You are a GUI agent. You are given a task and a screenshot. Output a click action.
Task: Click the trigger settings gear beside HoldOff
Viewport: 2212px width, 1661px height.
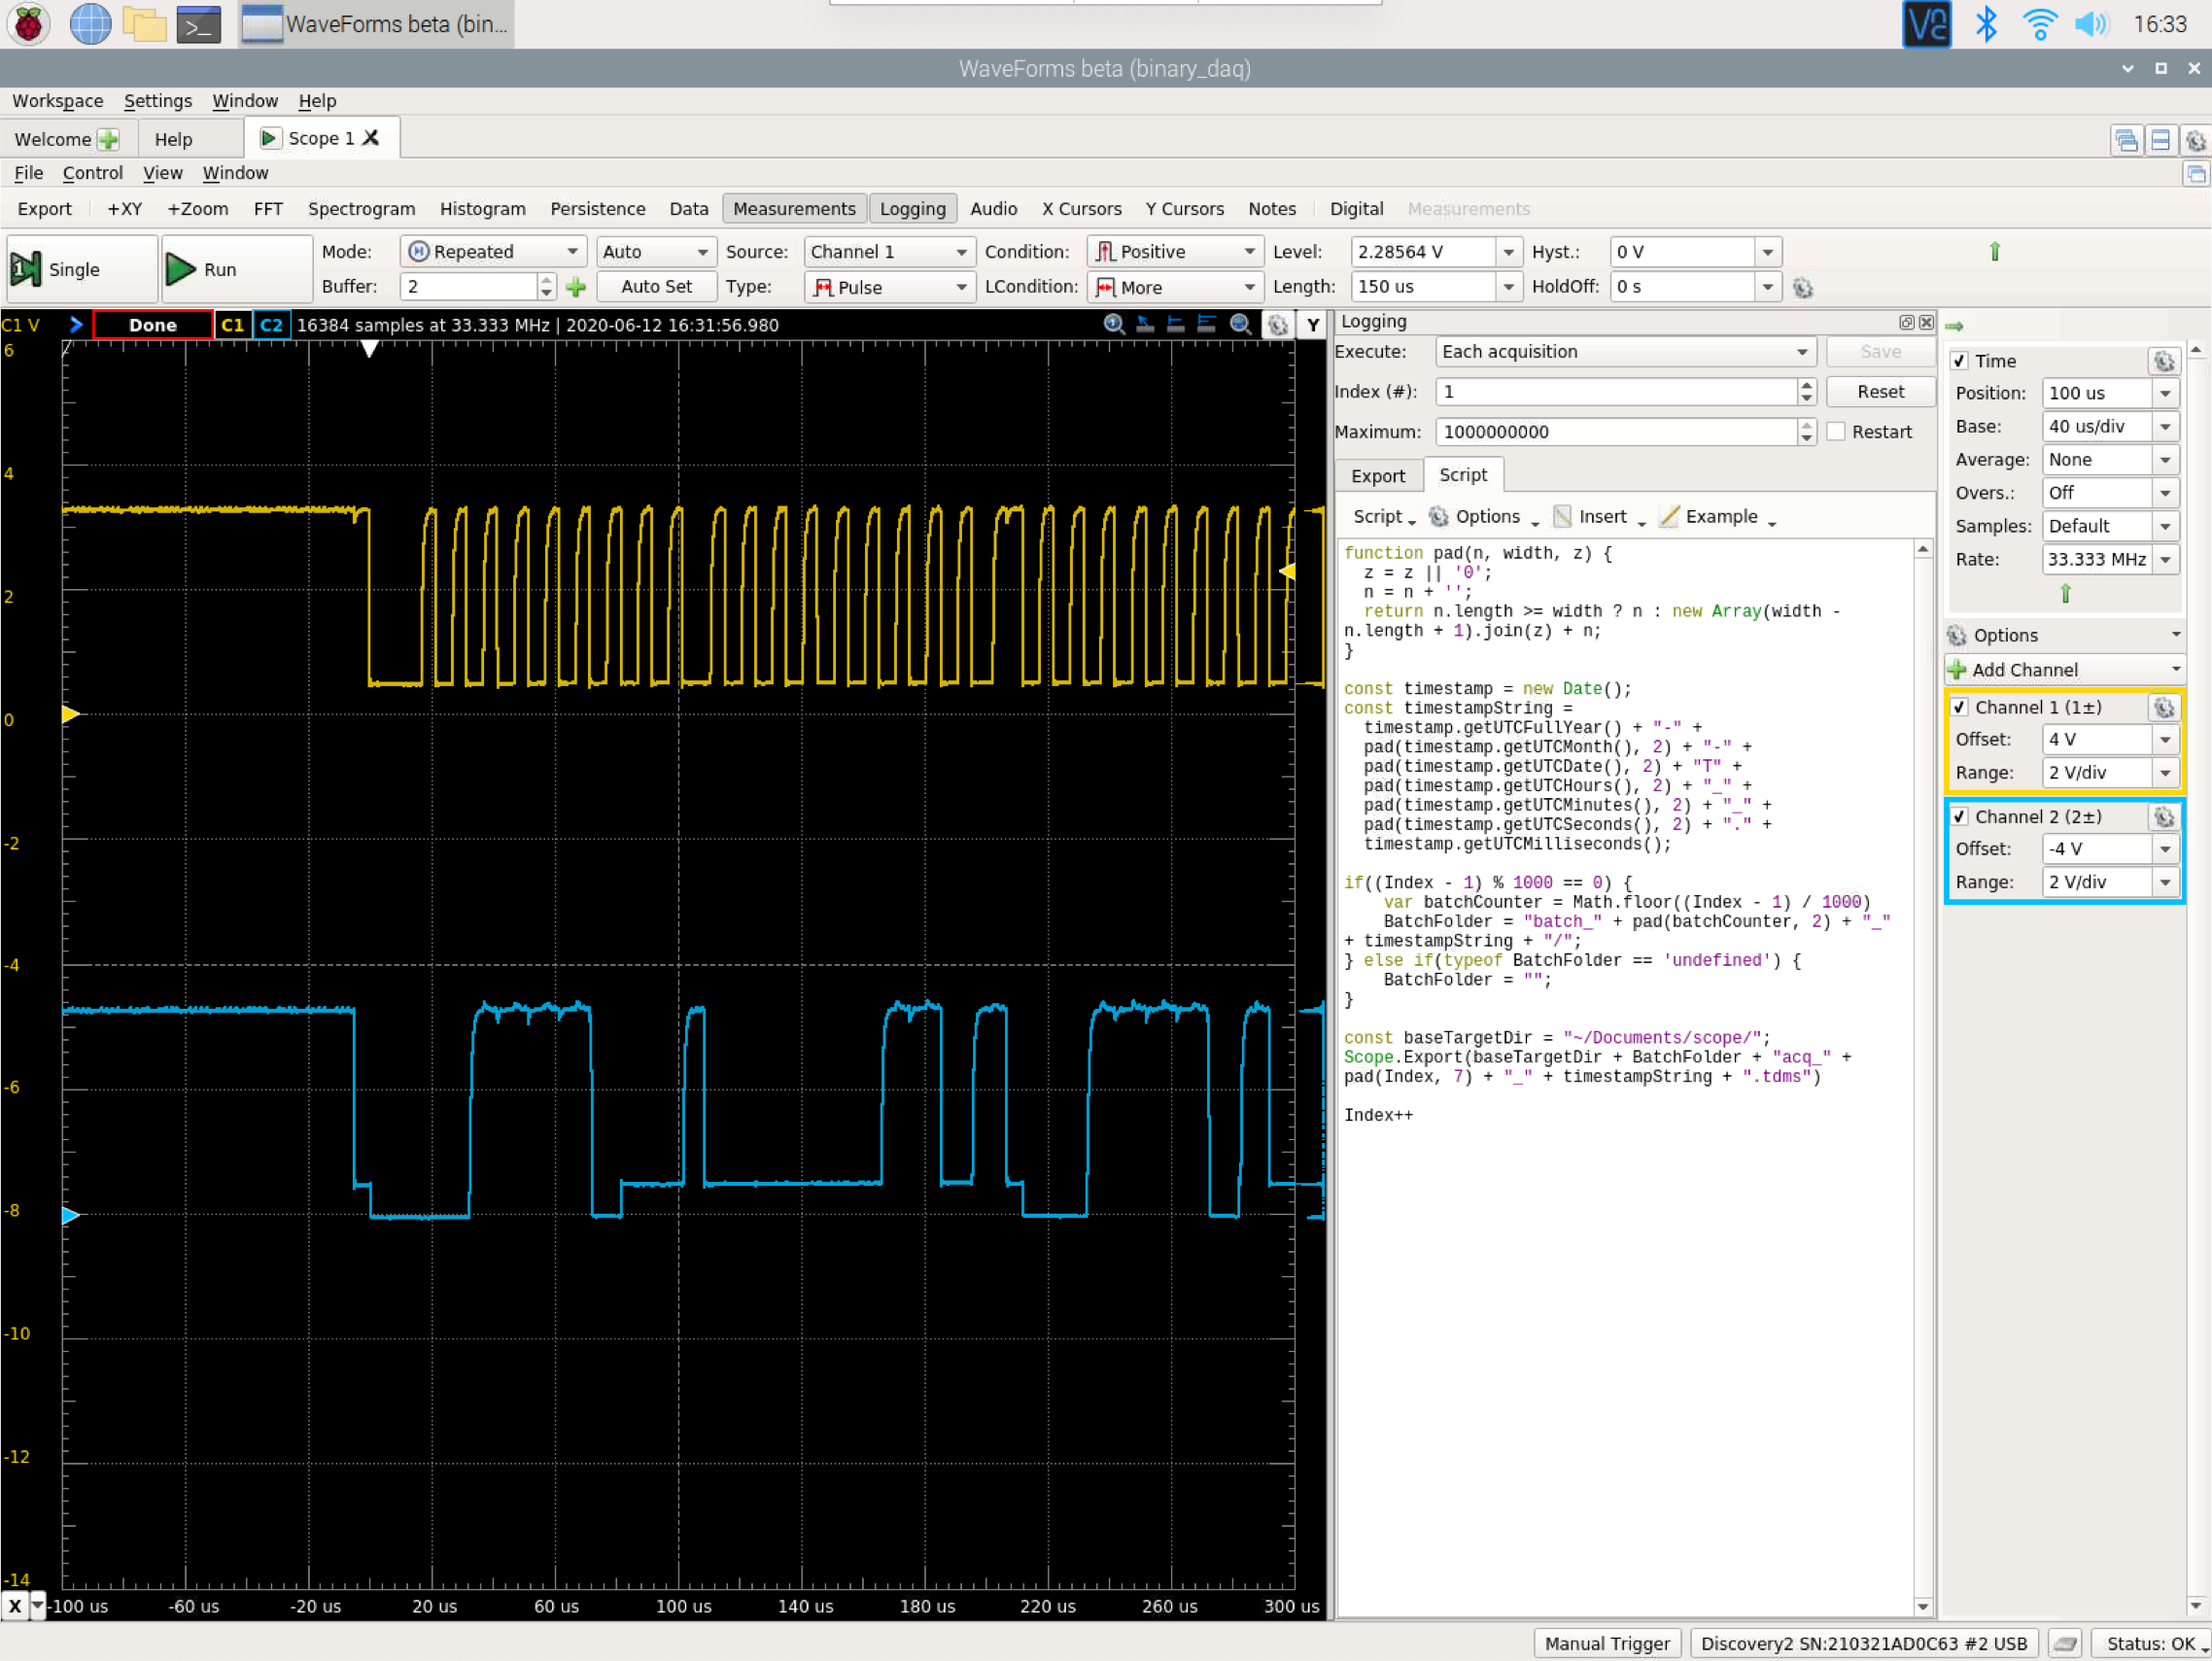(1803, 287)
